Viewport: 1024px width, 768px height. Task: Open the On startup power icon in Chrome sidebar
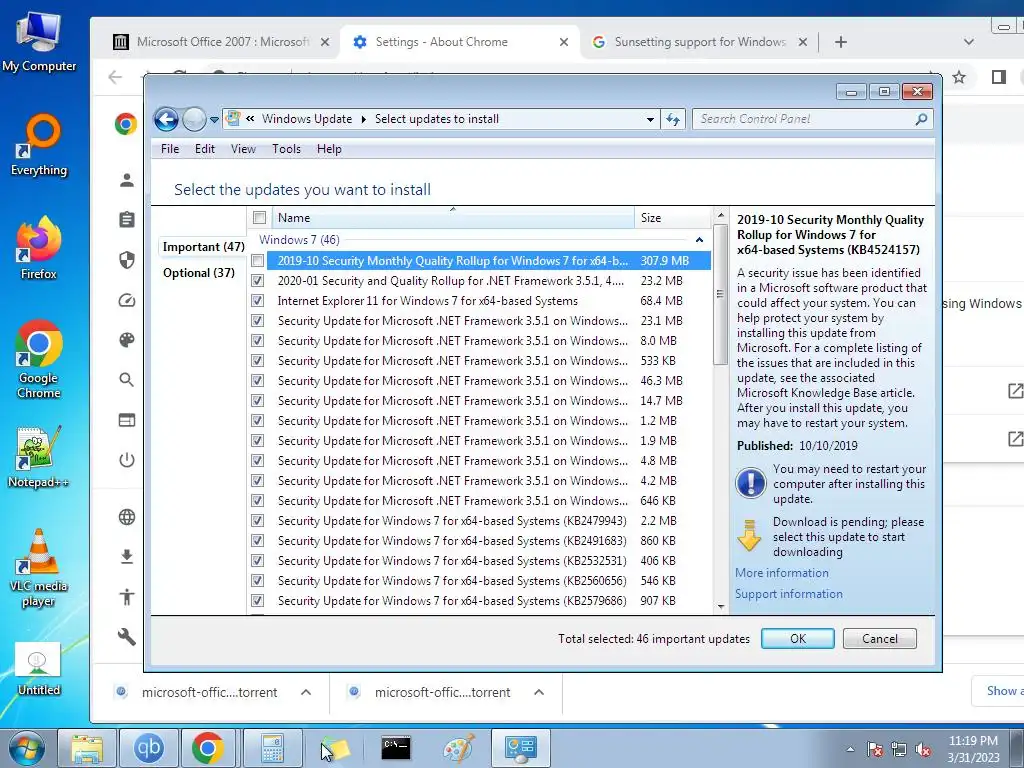127,460
